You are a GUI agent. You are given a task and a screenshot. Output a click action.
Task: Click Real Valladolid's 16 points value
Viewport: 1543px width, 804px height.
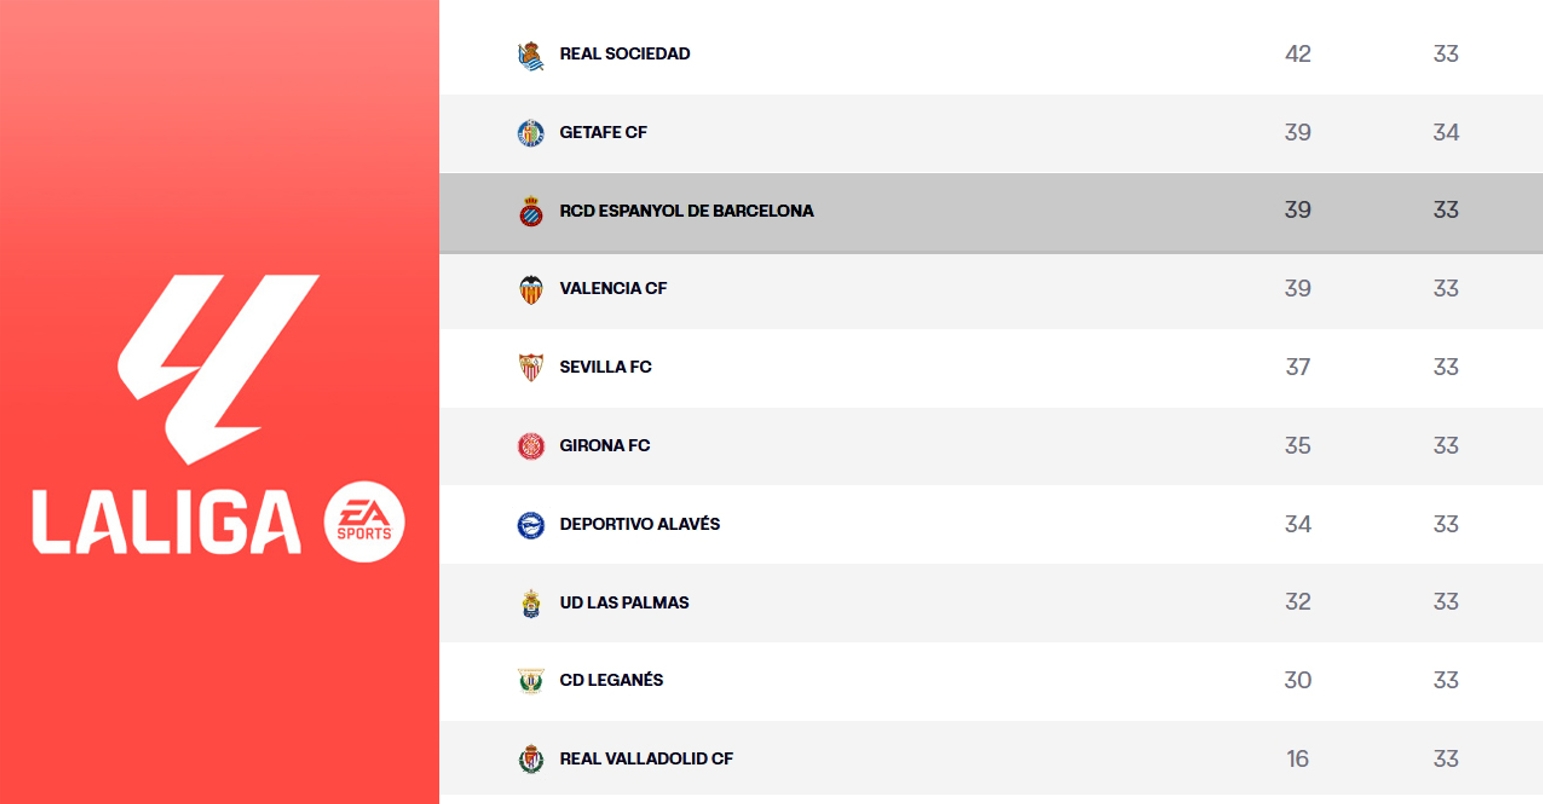coord(1297,759)
